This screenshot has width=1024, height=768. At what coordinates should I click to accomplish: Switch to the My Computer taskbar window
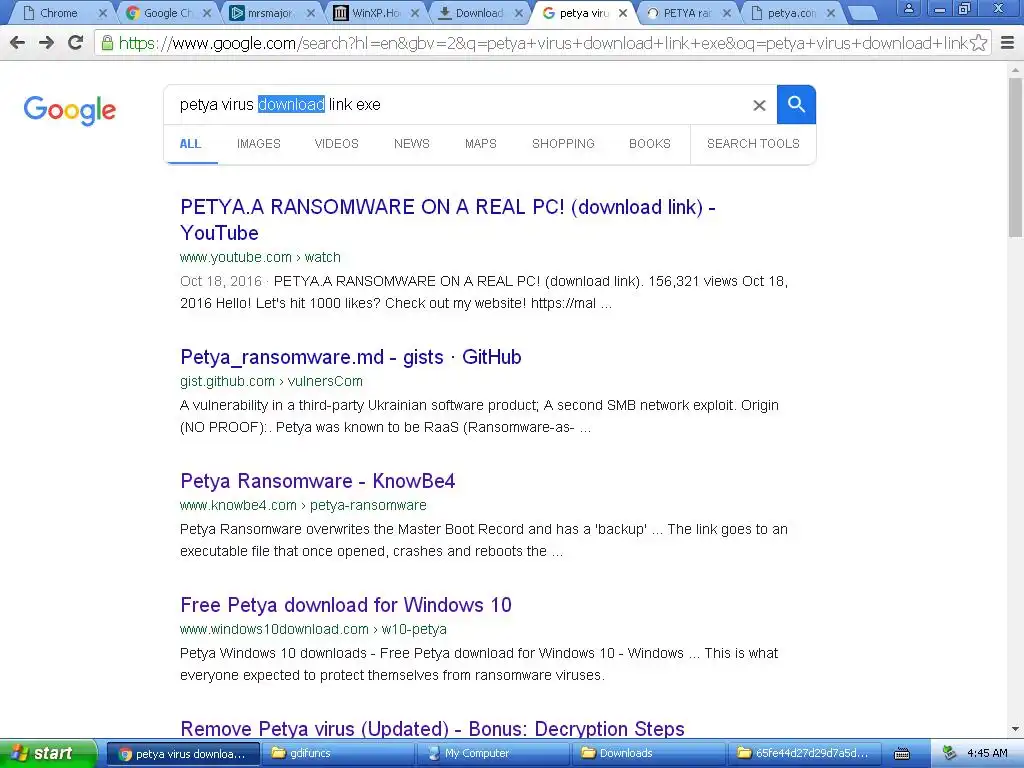(494, 754)
